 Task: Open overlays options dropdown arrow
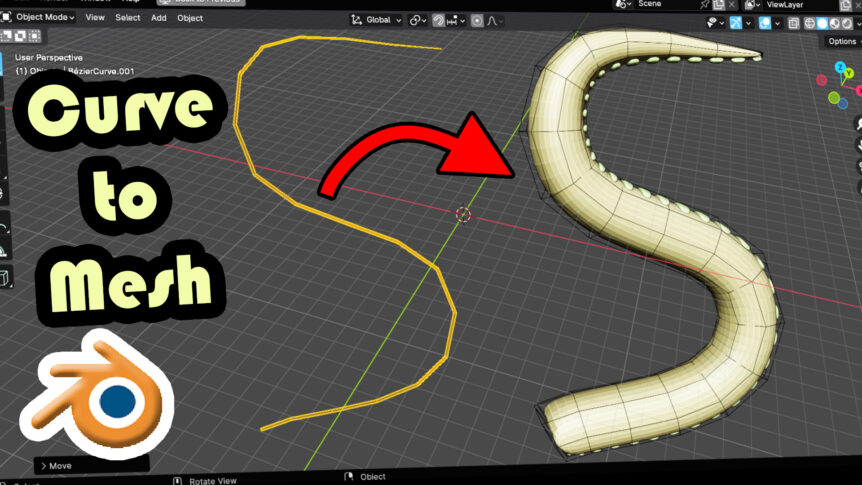pyautogui.click(x=777, y=24)
